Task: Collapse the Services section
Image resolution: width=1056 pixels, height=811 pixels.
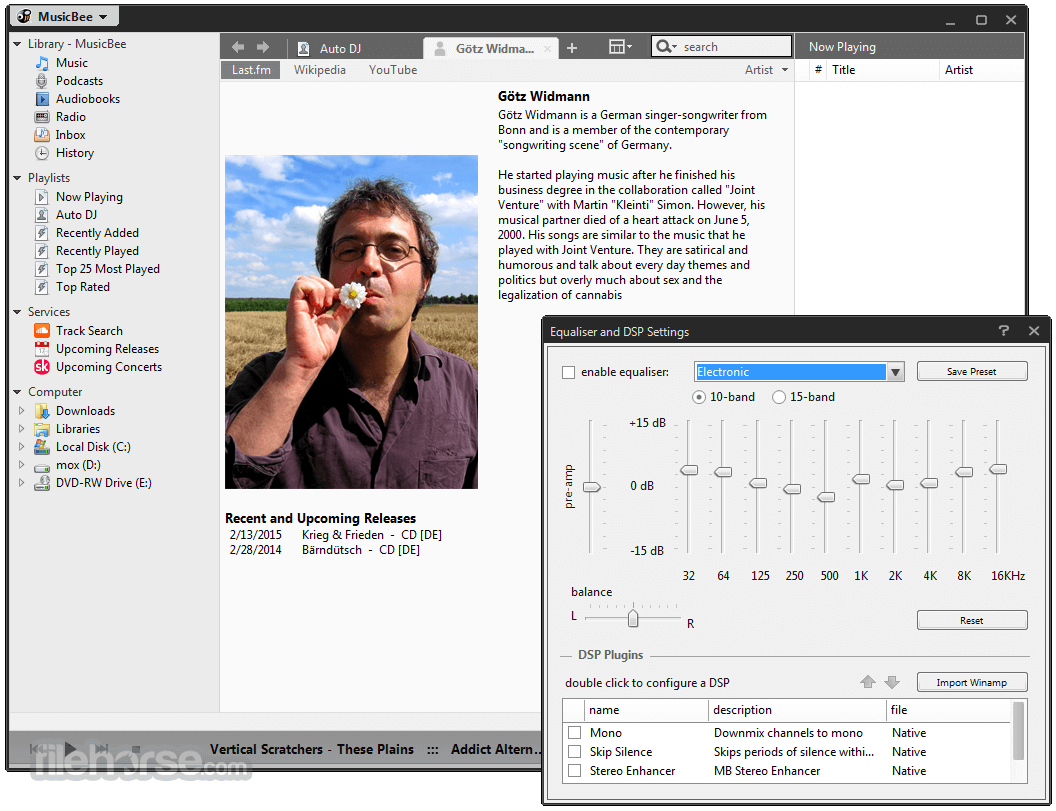Action: point(17,312)
